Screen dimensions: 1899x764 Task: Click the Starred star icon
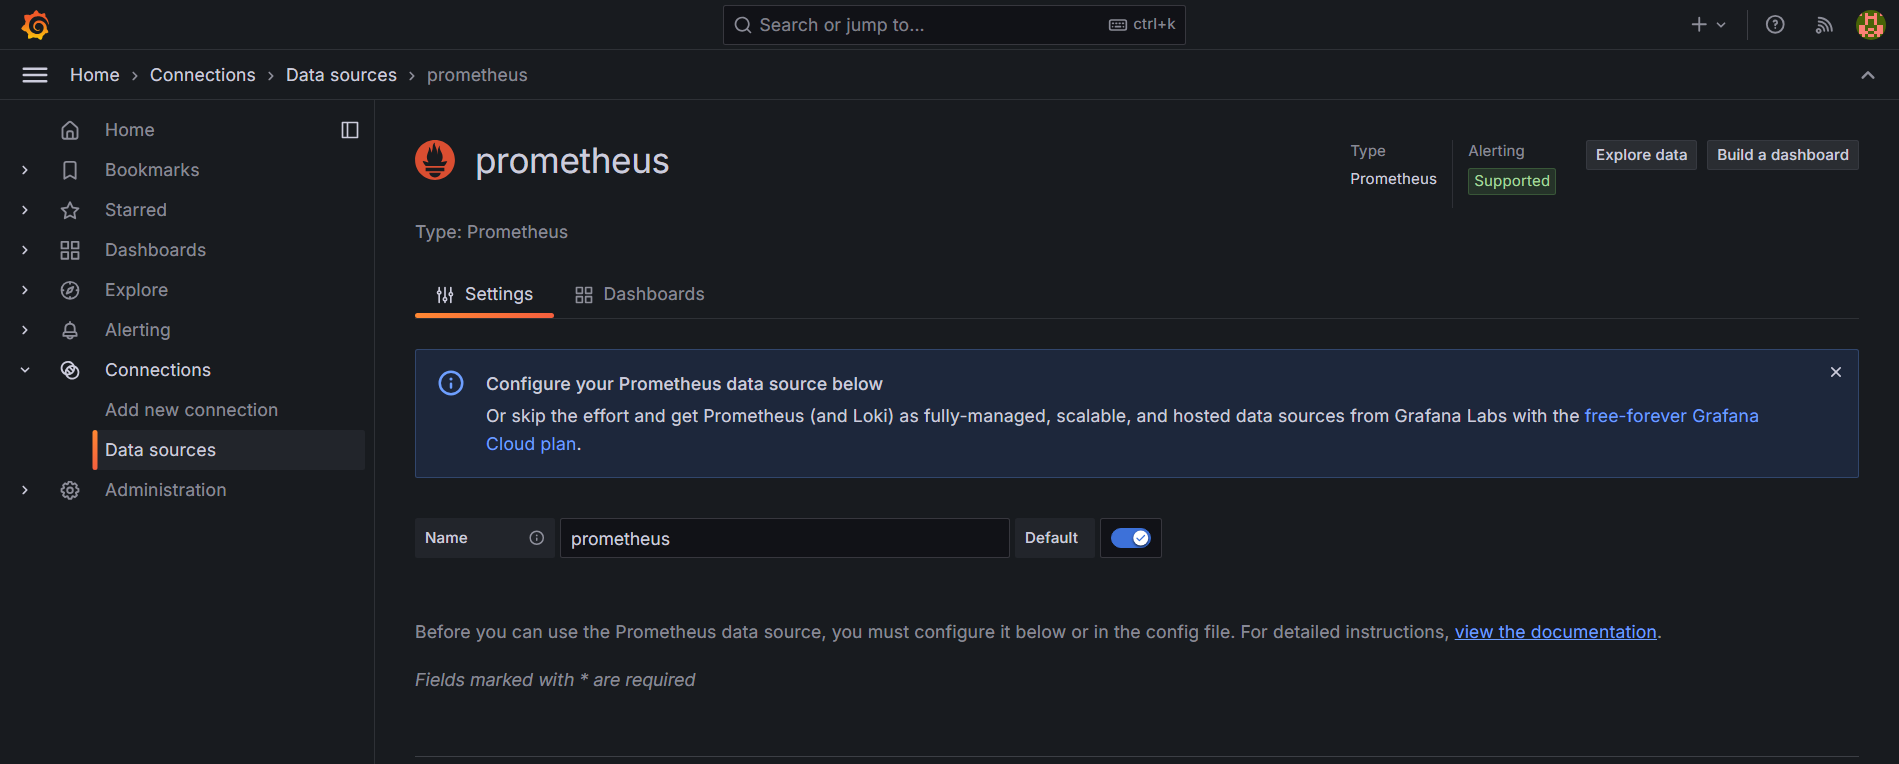pyautogui.click(x=70, y=210)
